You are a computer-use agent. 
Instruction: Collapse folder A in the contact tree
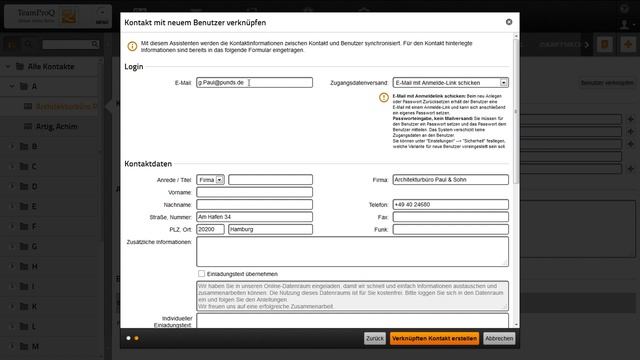[x=12, y=86]
